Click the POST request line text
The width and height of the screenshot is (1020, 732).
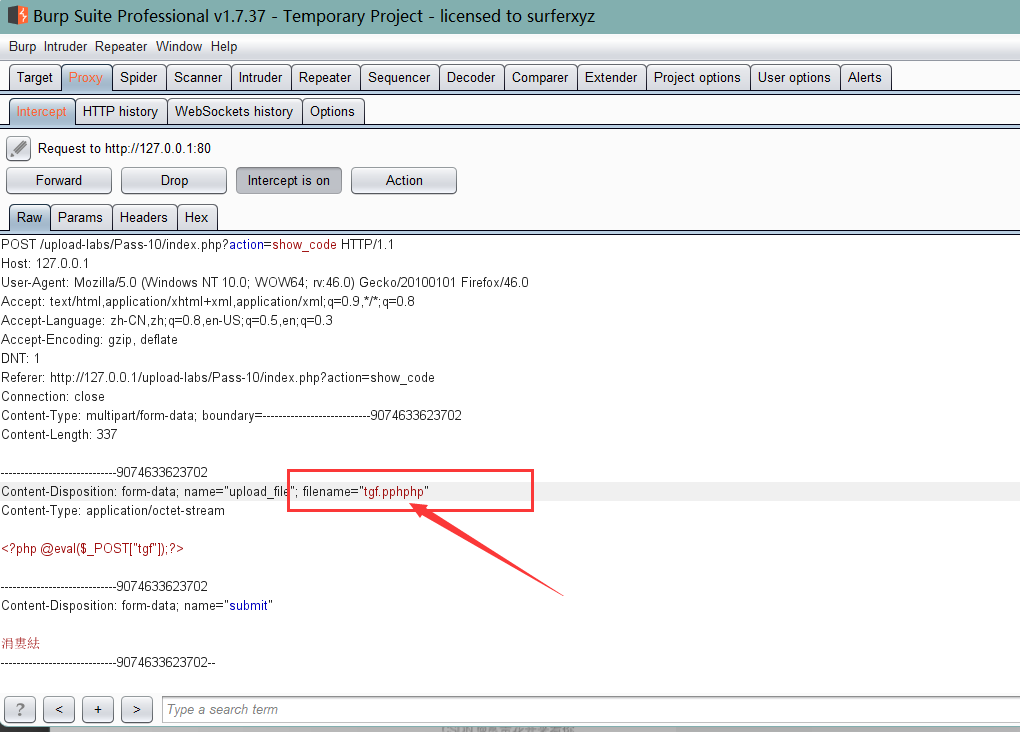click(198, 245)
